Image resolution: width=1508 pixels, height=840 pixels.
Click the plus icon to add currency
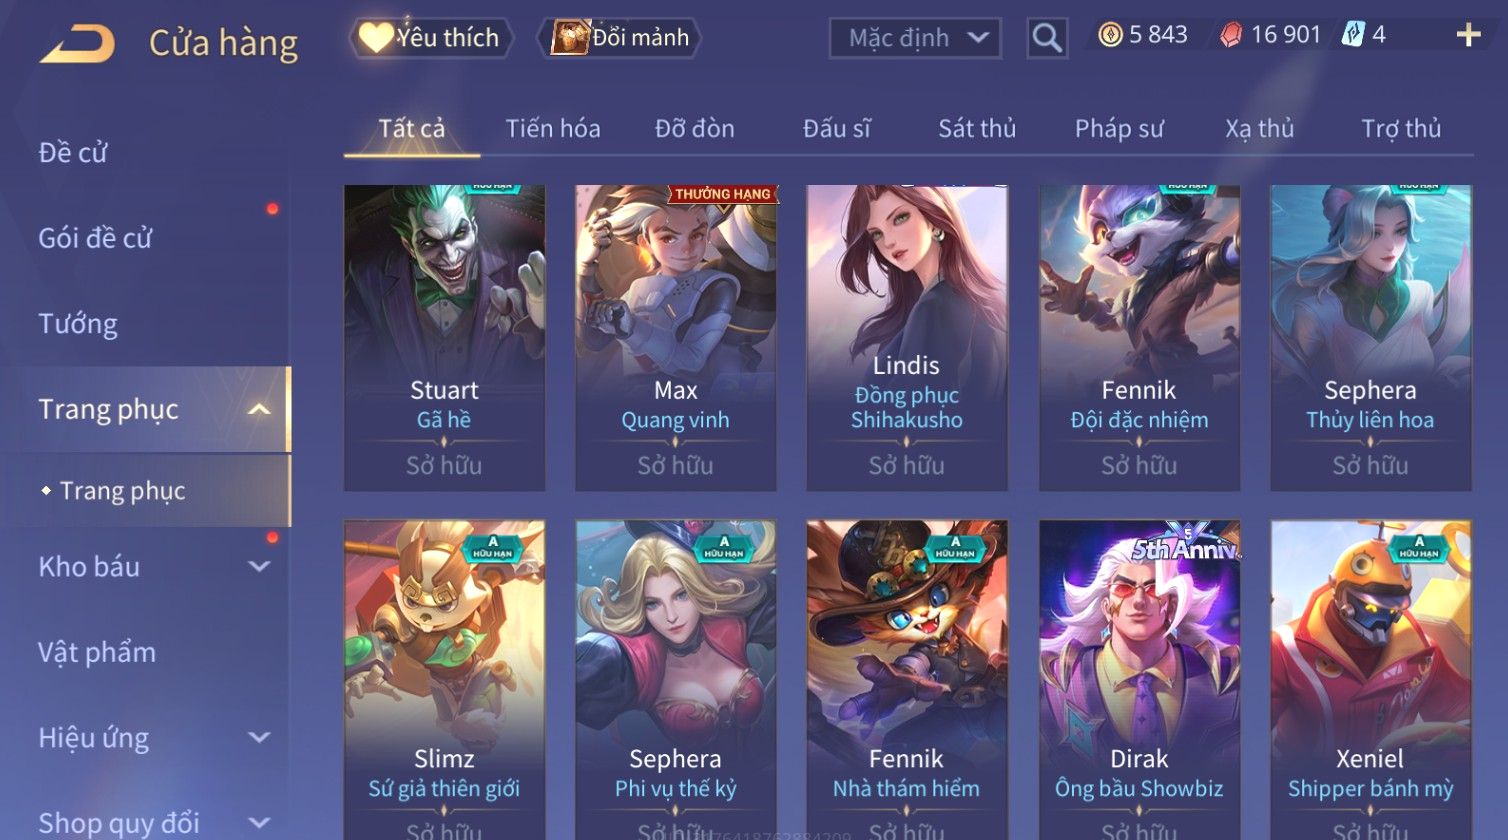click(1468, 36)
